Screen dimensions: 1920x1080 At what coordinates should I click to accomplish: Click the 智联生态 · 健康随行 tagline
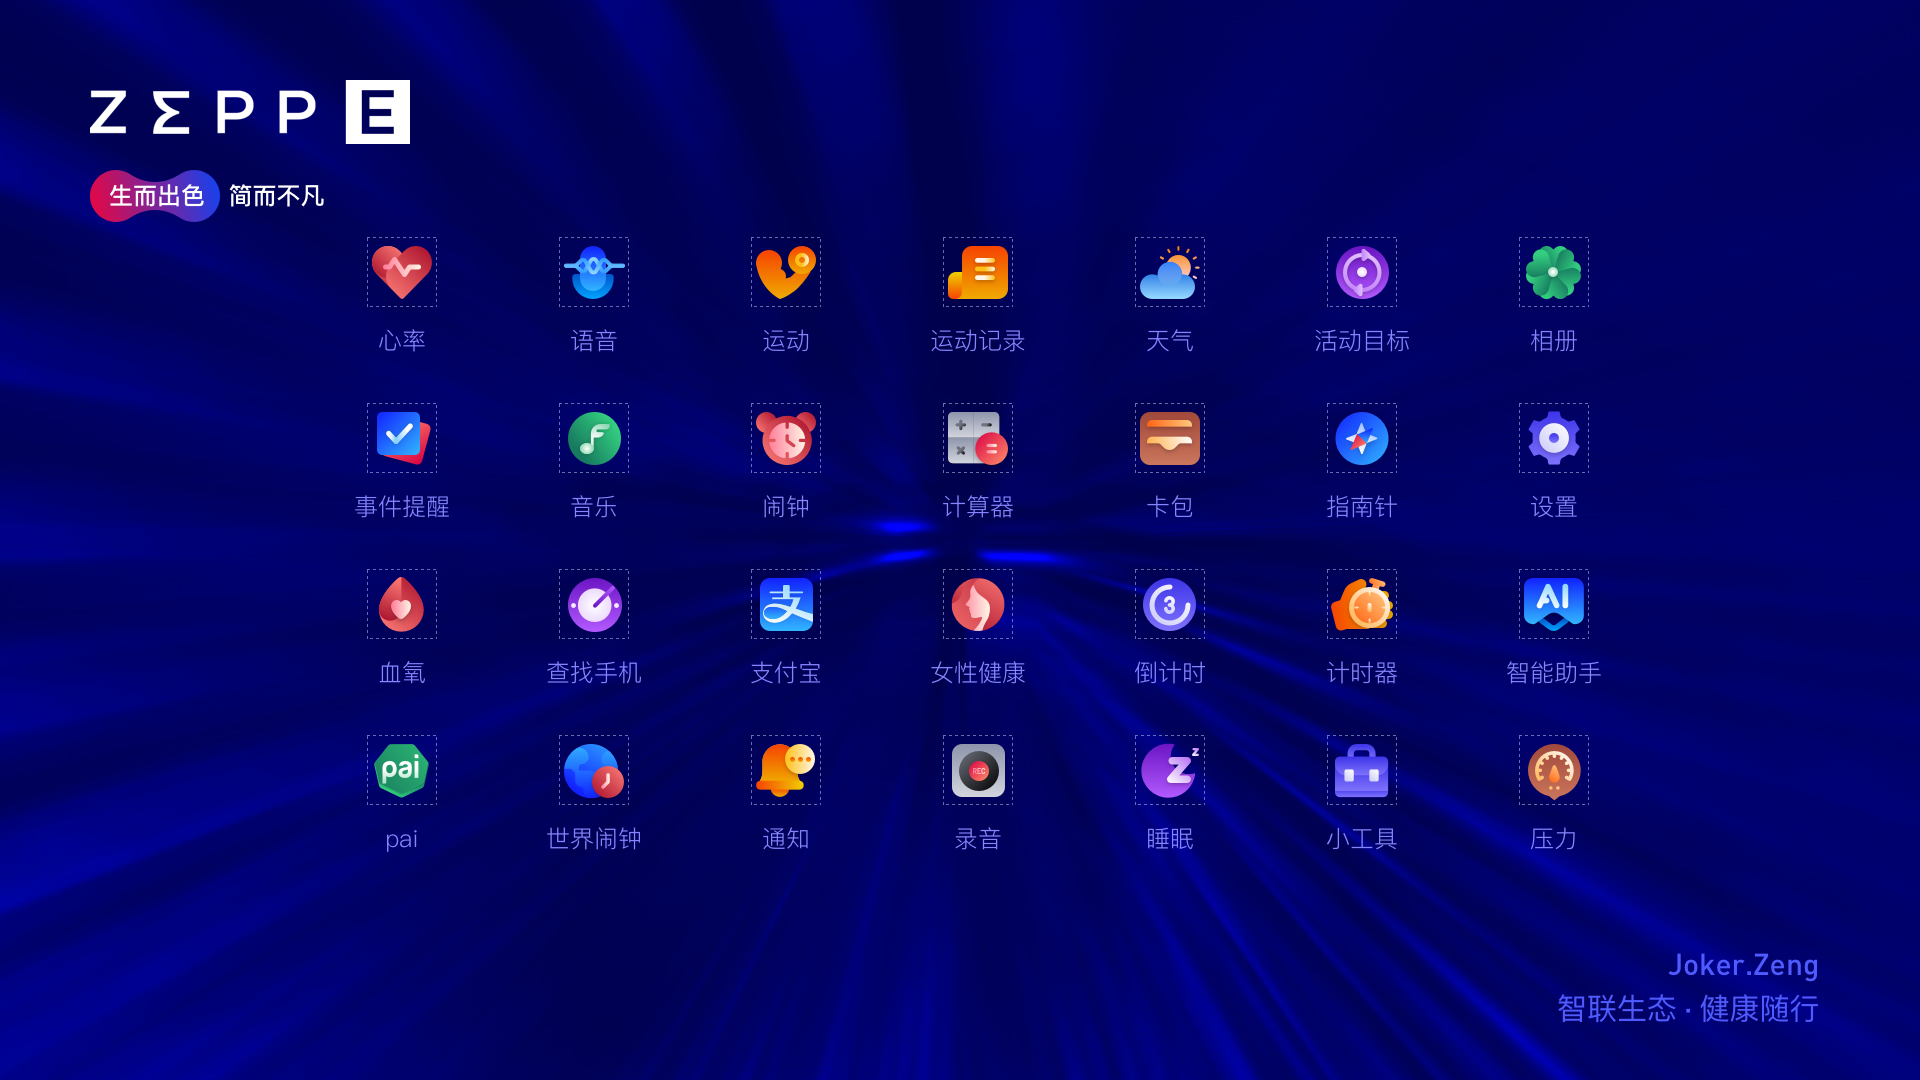1688,1008
